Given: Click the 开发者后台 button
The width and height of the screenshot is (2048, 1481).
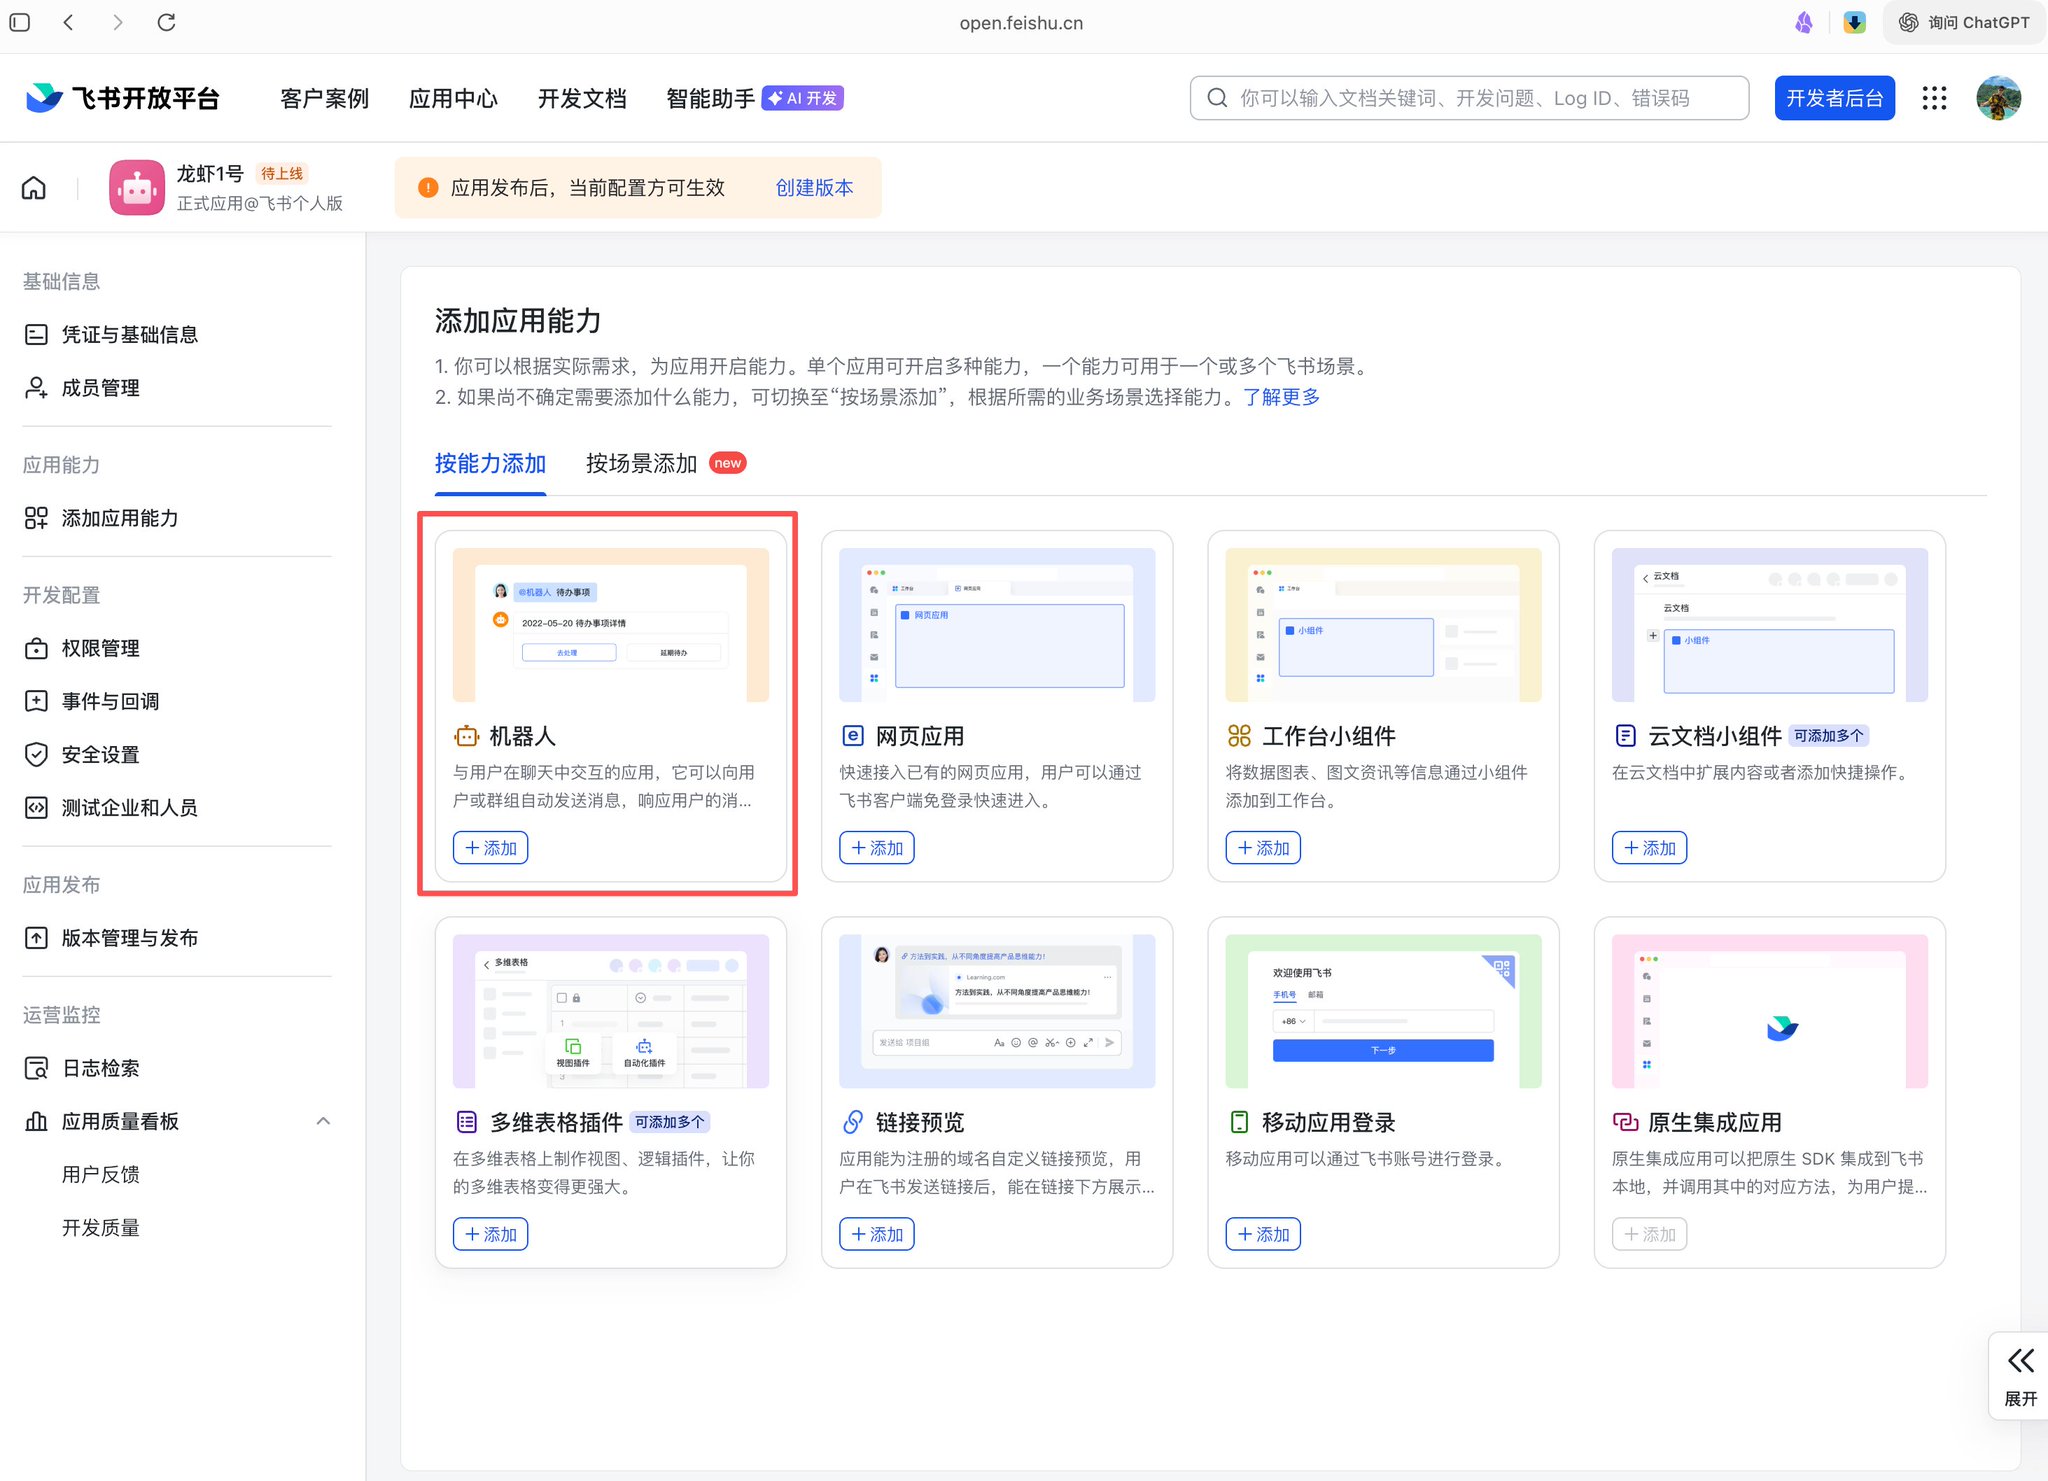Looking at the screenshot, I should (1834, 98).
